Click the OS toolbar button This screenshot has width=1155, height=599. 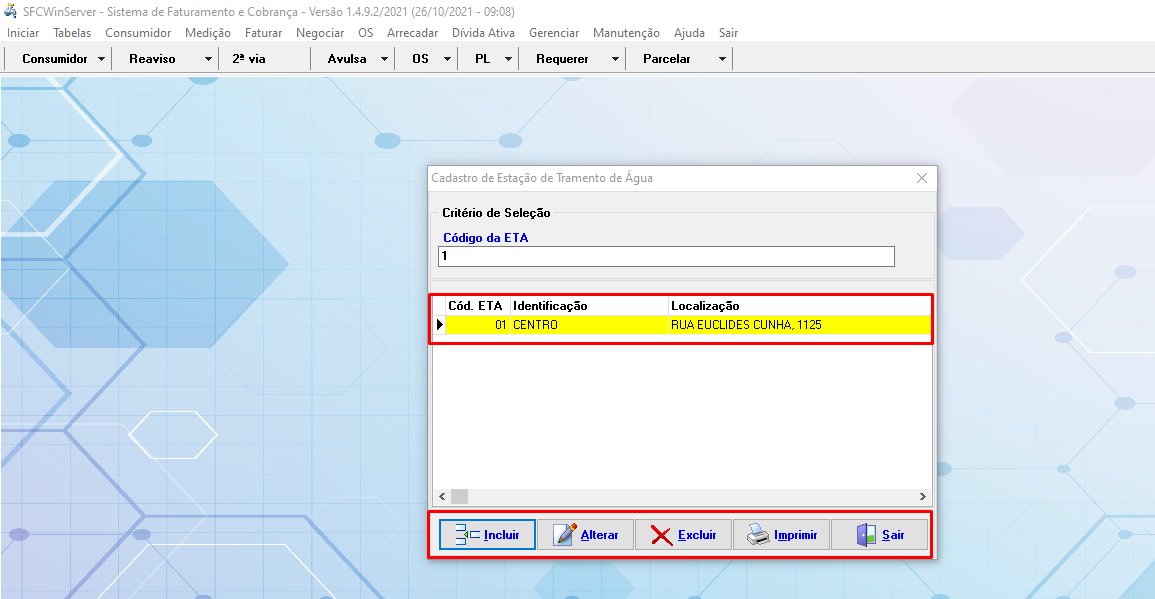[420, 59]
